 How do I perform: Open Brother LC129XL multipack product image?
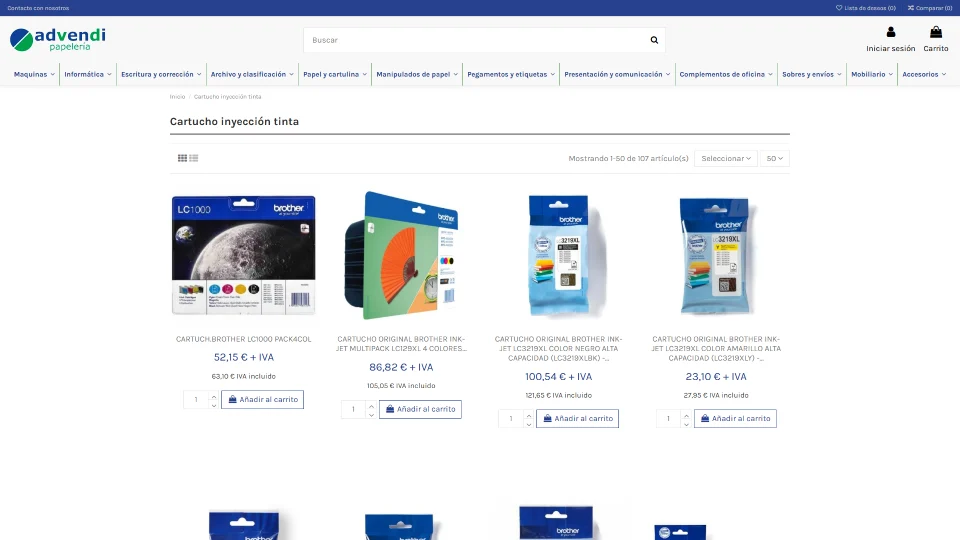point(401,255)
